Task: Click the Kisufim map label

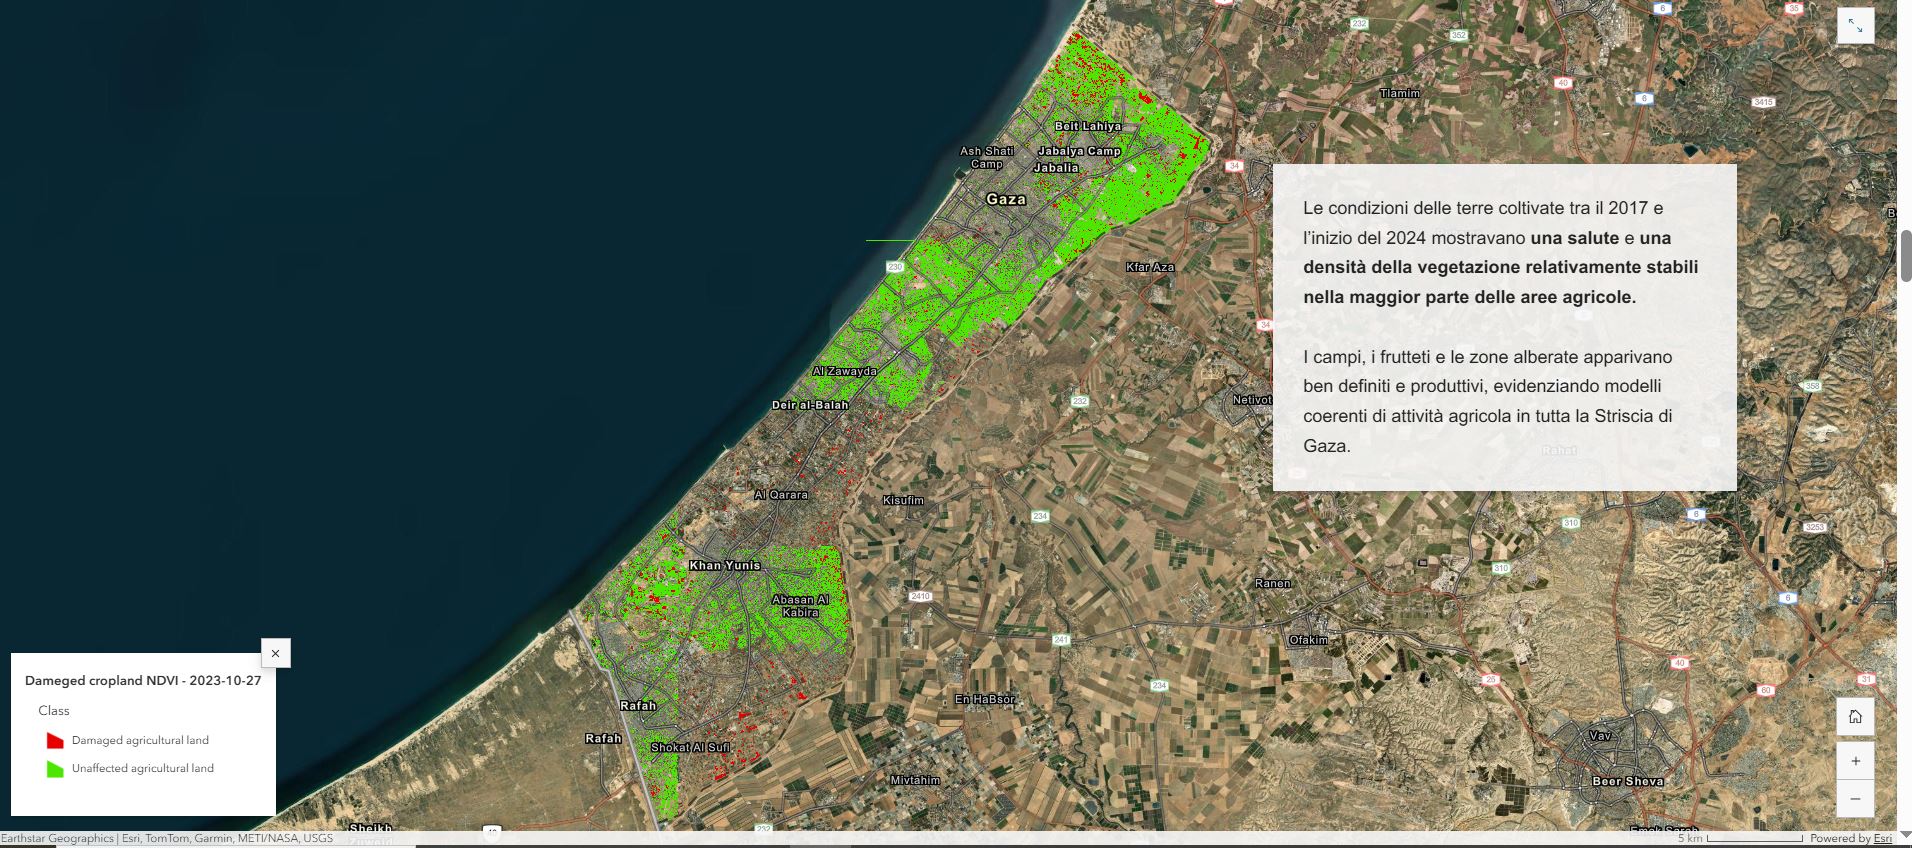Action: pyautogui.click(x=903, y=500)
